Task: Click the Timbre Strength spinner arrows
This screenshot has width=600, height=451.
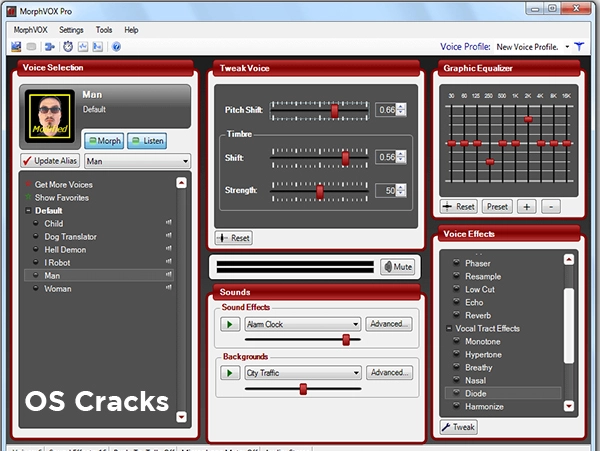Action: 401,190
